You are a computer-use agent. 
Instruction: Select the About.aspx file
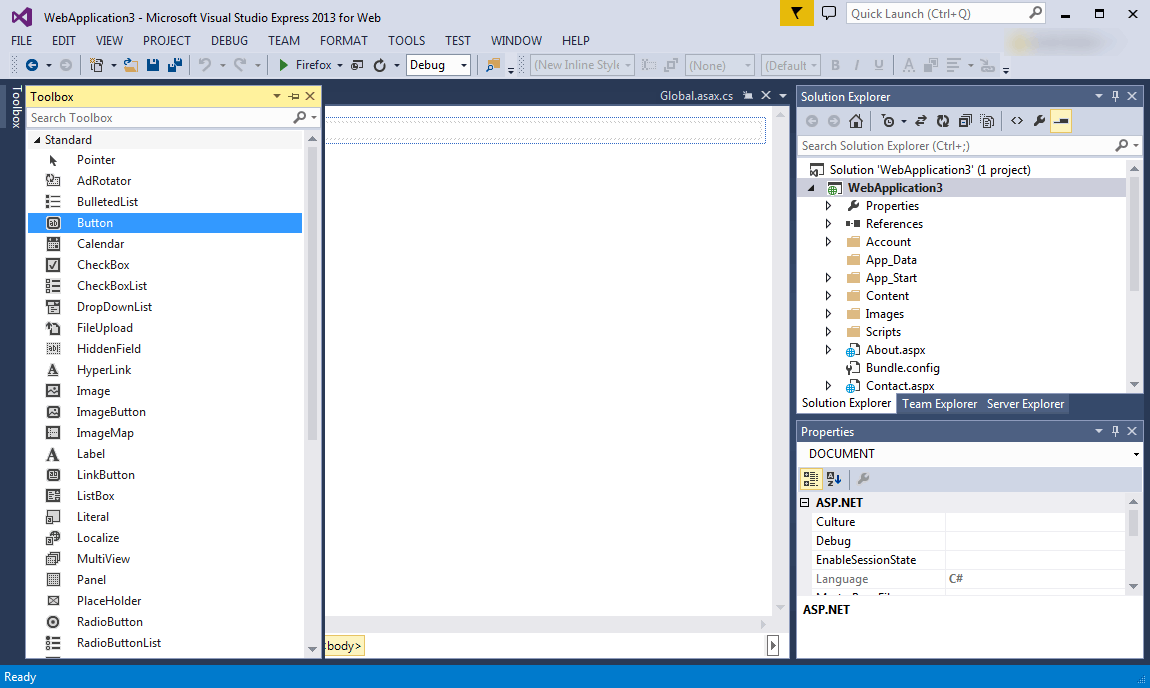[x=896, y=351]
